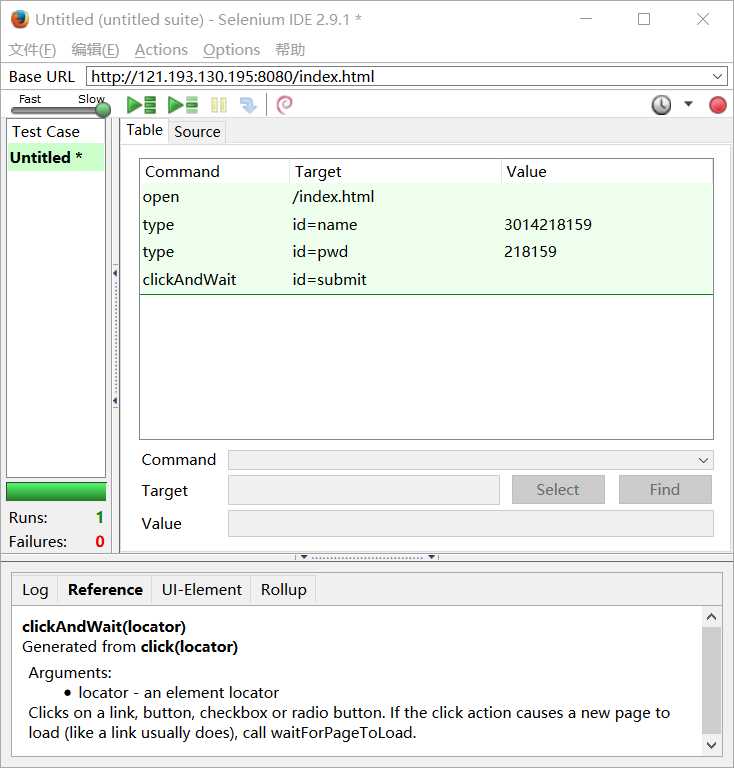Click the value 3014218159 cell

[x=548, y=224]
